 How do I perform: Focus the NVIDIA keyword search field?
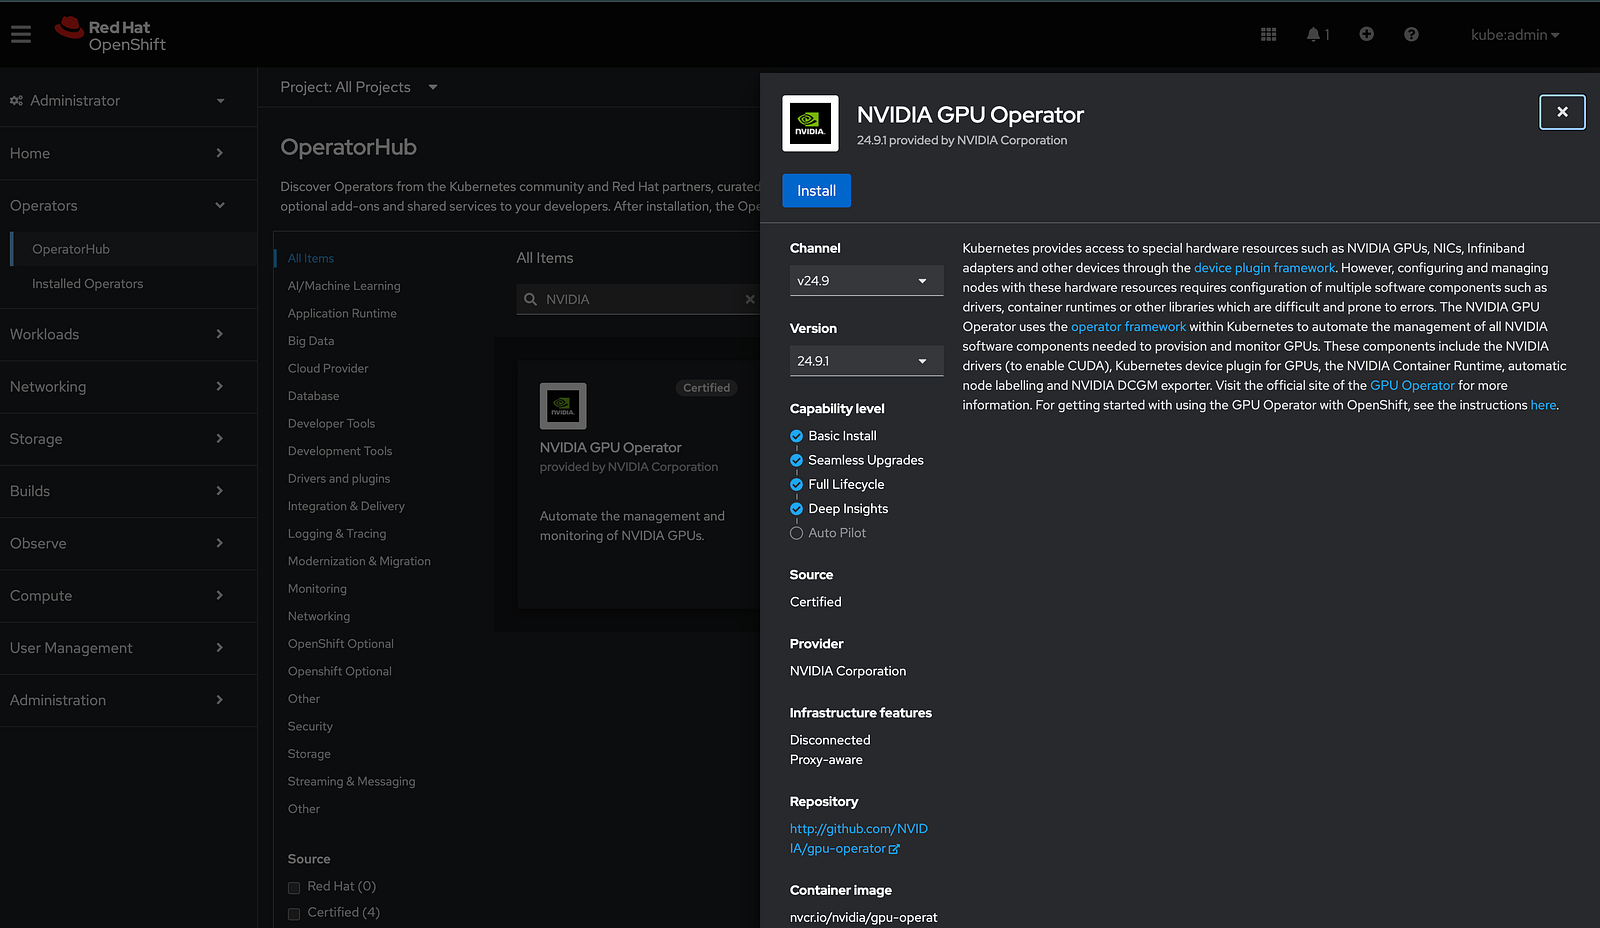[x=638, y=299]
